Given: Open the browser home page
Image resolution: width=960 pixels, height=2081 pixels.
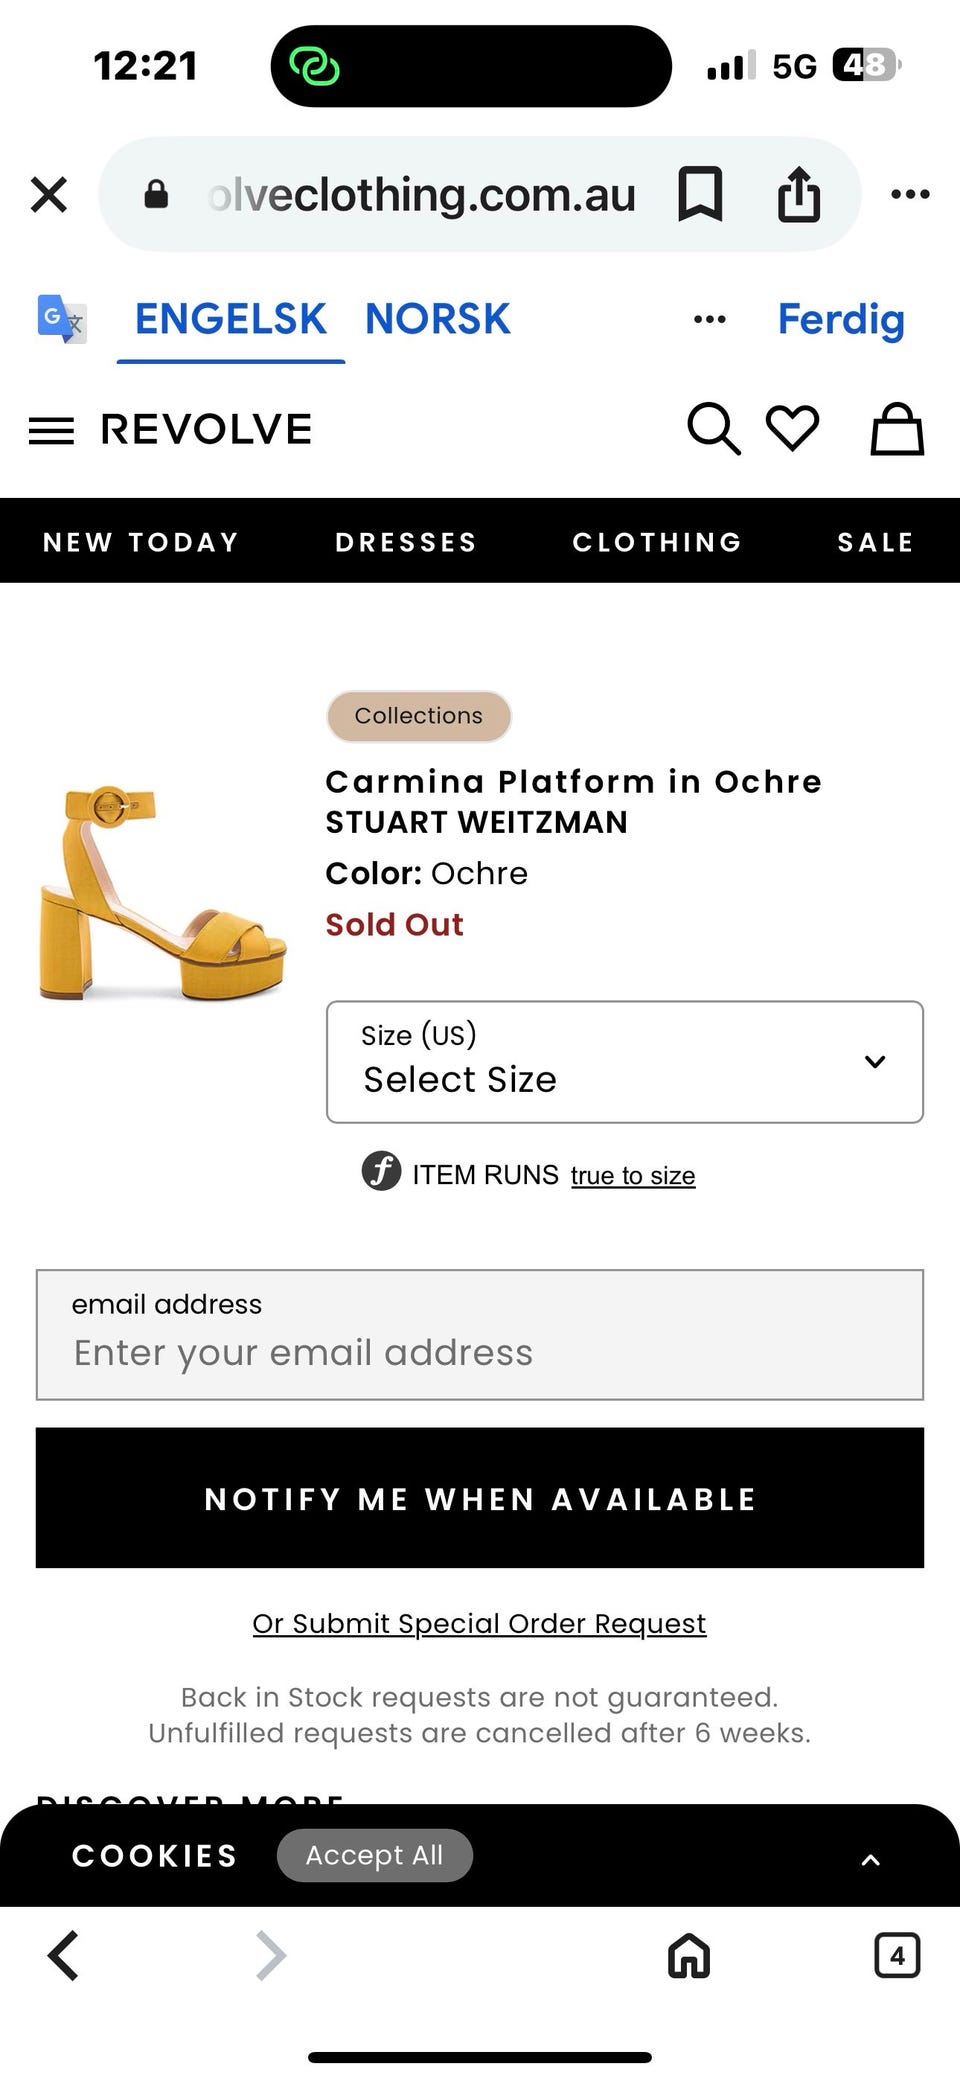Looking at the screenshot, I should coord(689,1955).
